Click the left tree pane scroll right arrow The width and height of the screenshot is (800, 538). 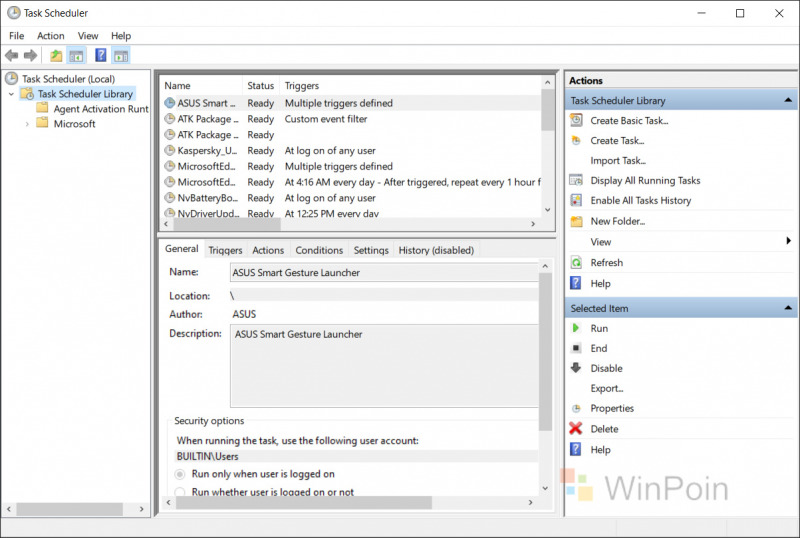tap(142, 509)
